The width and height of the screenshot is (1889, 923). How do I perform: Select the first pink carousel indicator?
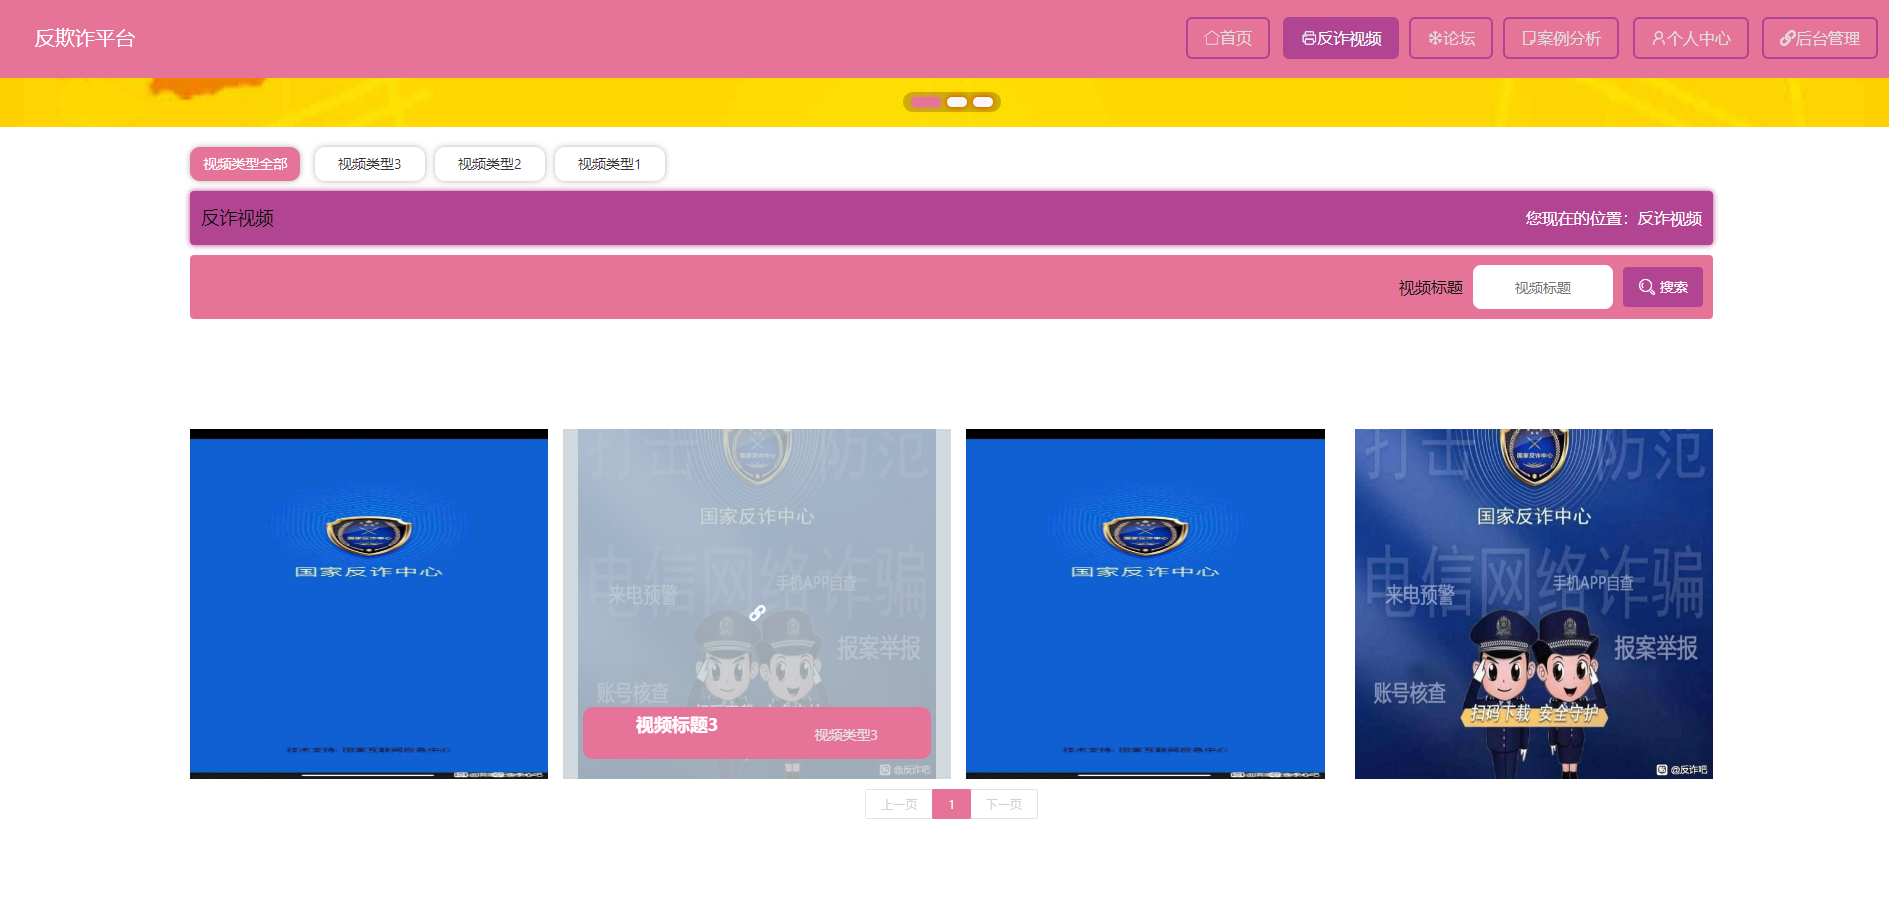pyautogui.click(x=925, y=102)
